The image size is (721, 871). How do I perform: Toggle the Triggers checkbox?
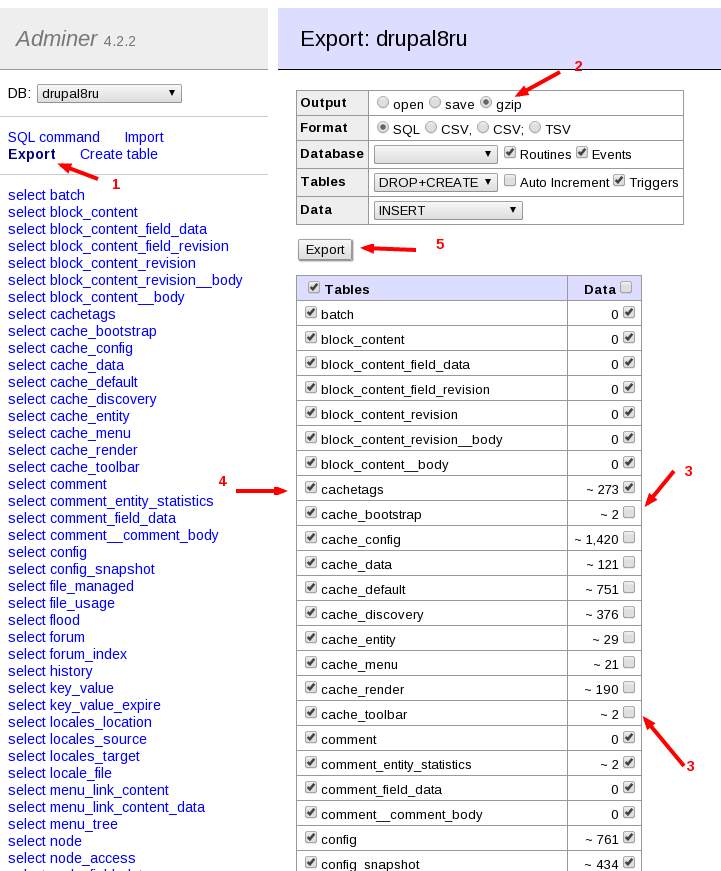click(619, 181)
